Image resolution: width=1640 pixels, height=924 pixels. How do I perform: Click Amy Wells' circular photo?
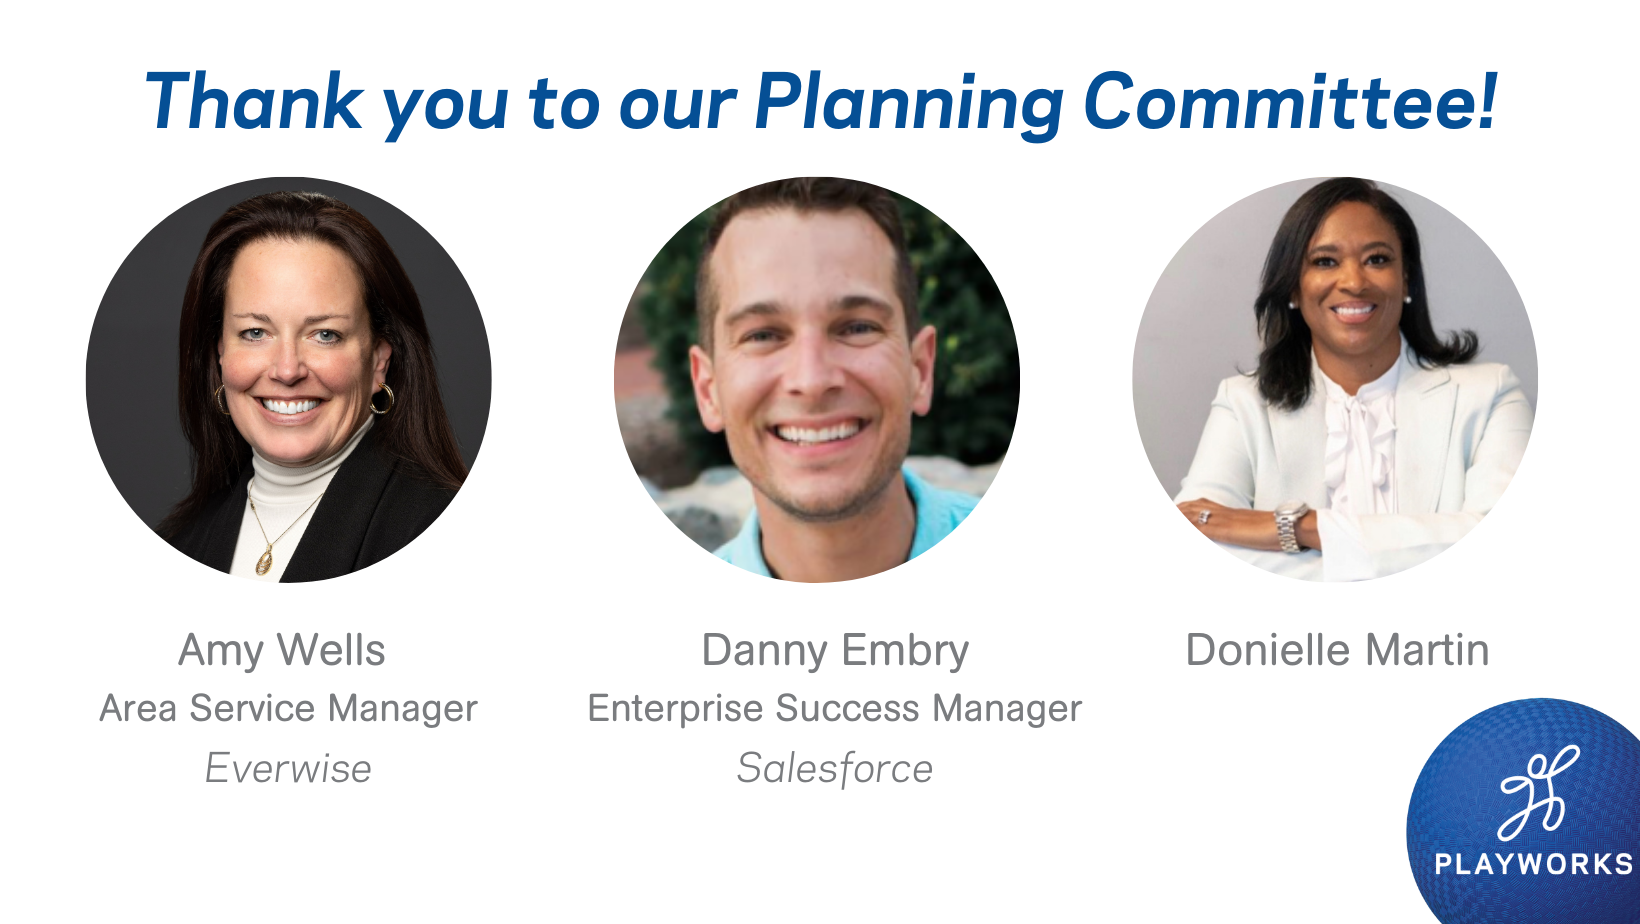(x=289, y=380)
